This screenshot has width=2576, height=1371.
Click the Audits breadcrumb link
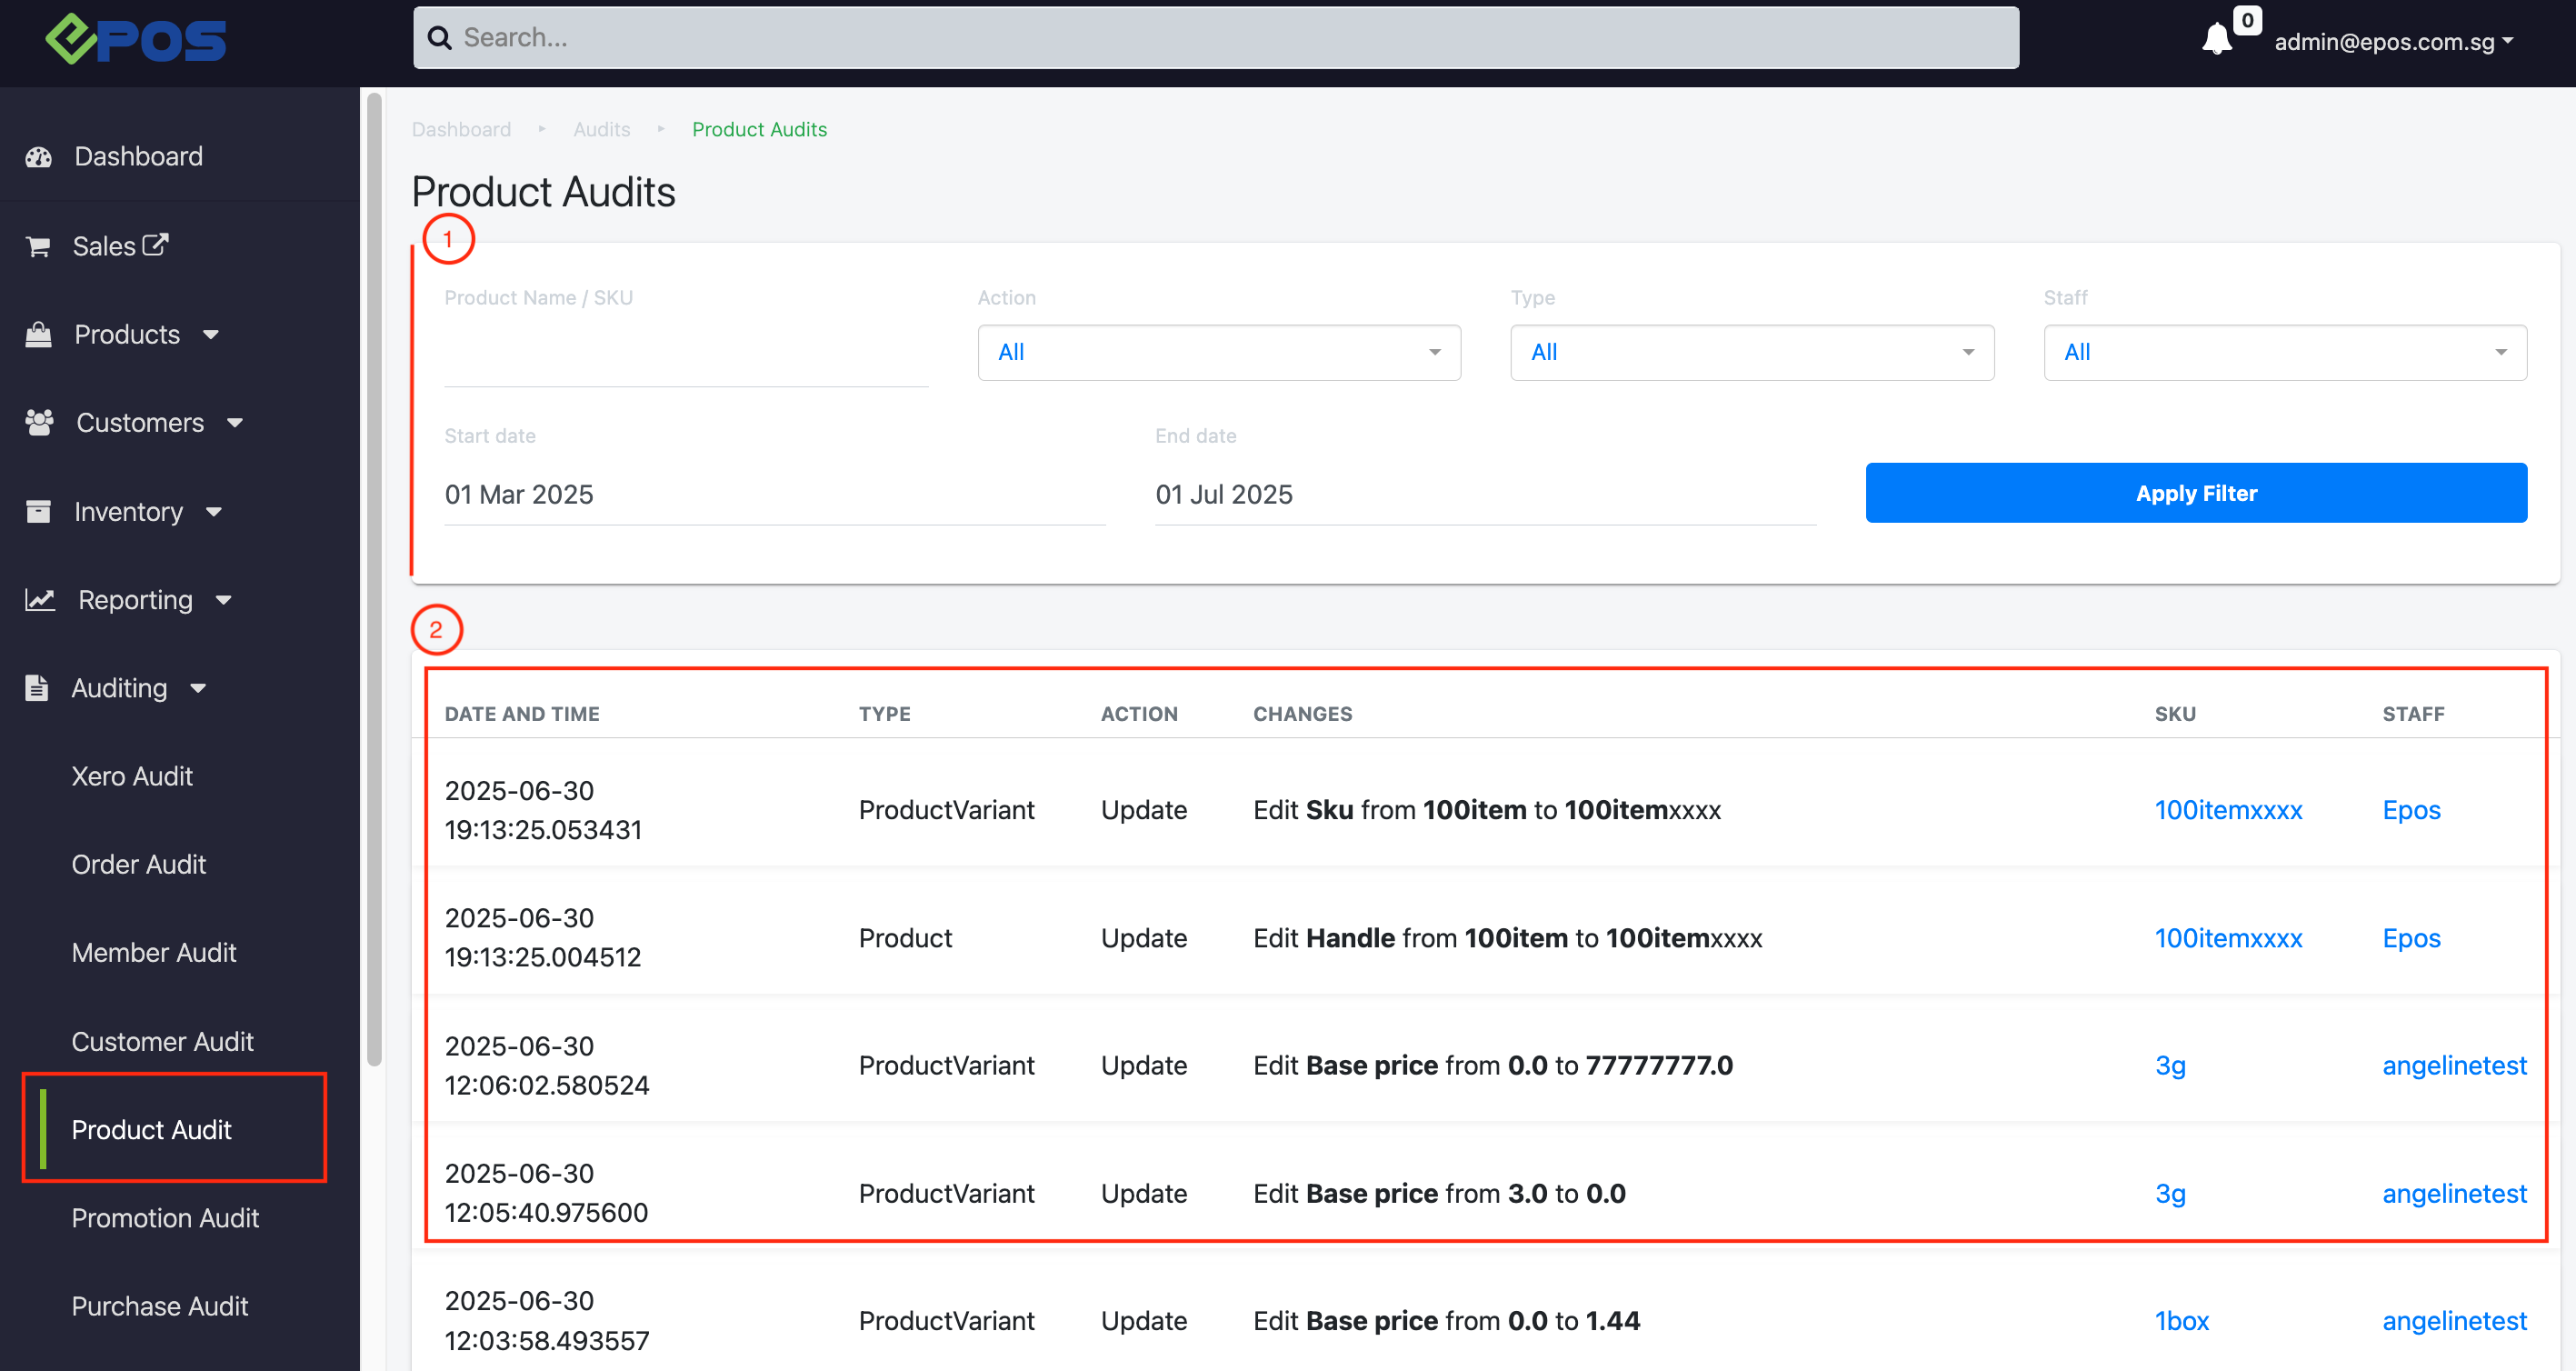(x=601, y=129)
